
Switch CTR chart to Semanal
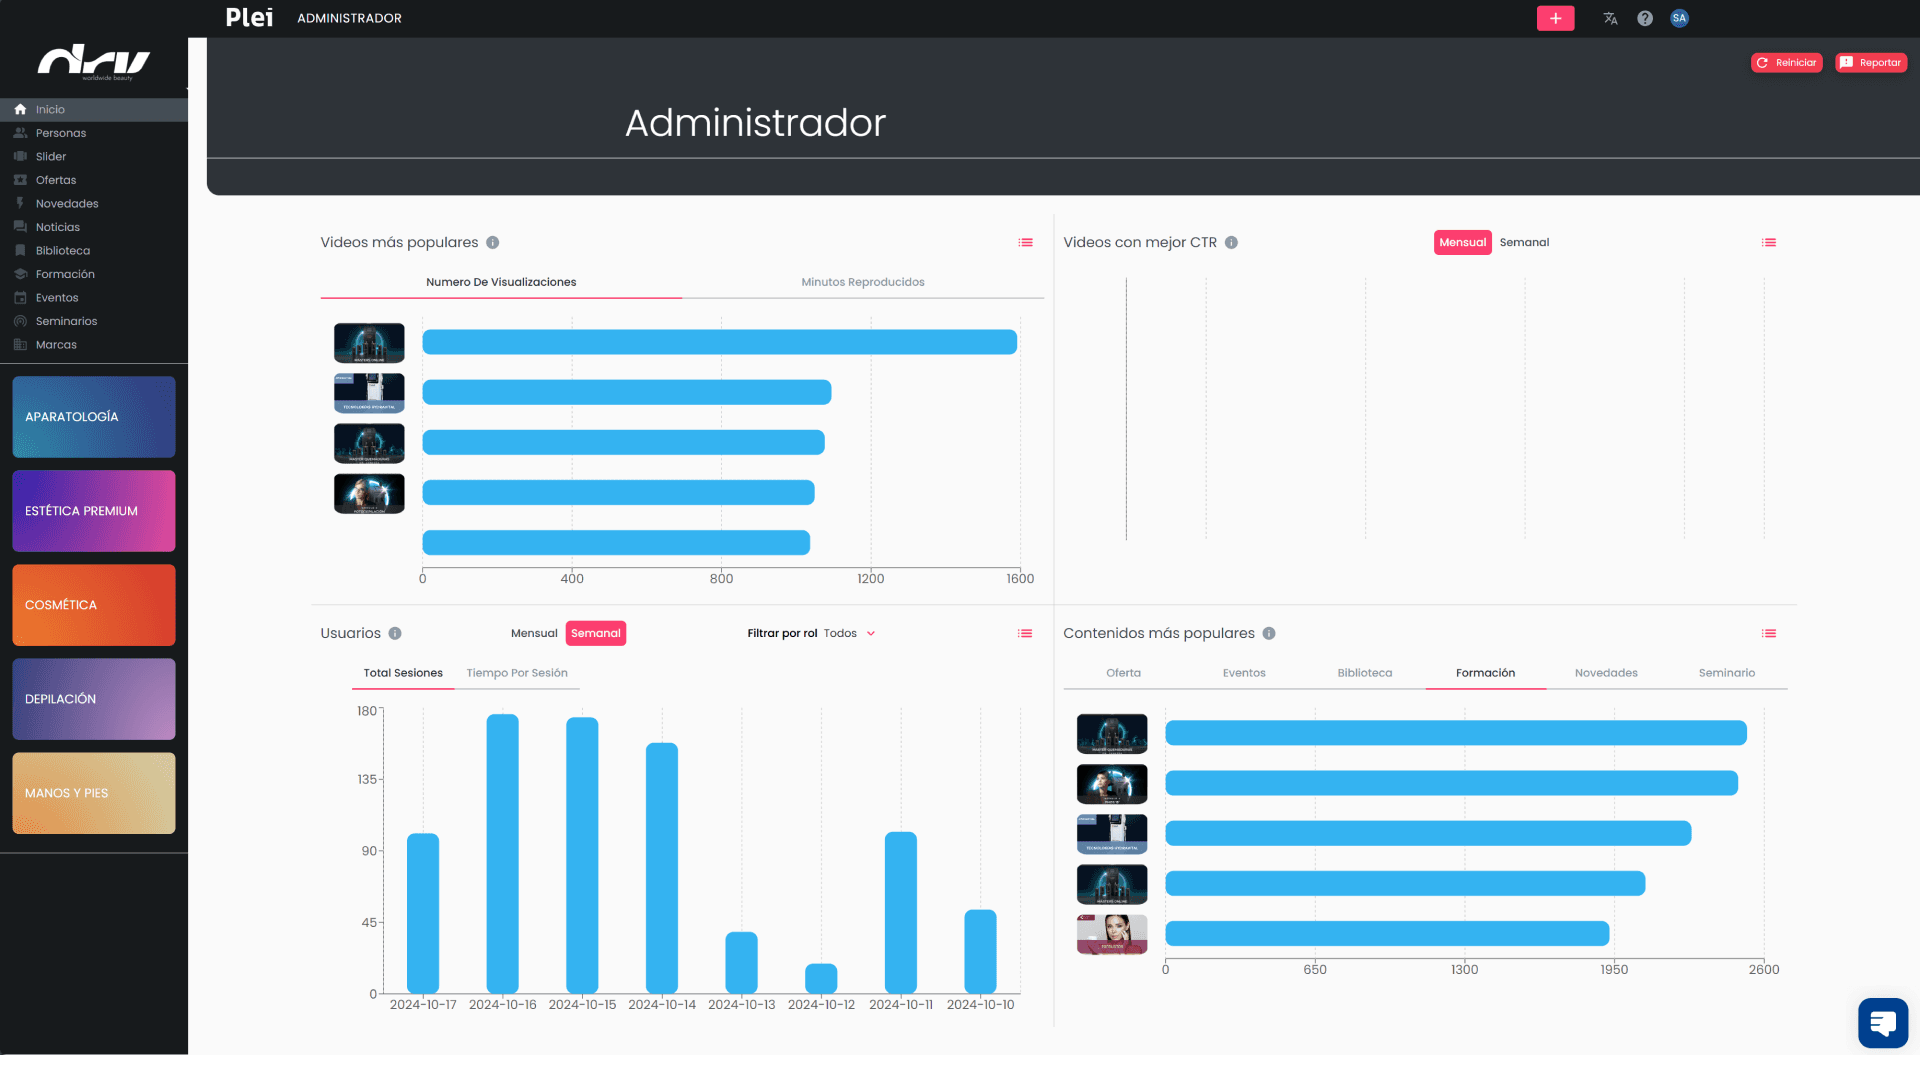pos(1524,242)
